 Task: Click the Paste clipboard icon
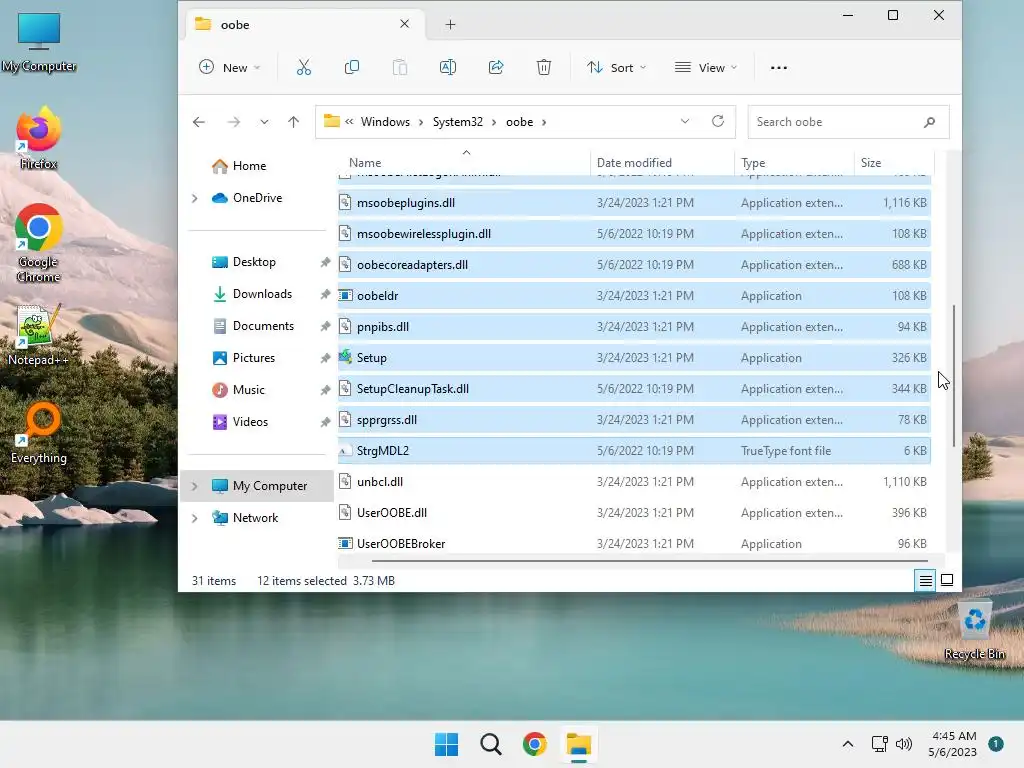pos(400,67)
